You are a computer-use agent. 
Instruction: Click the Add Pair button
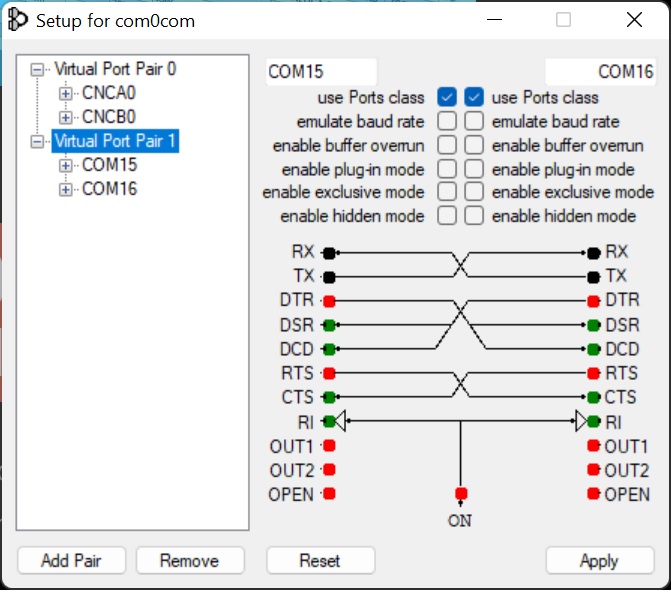point(71,560)
